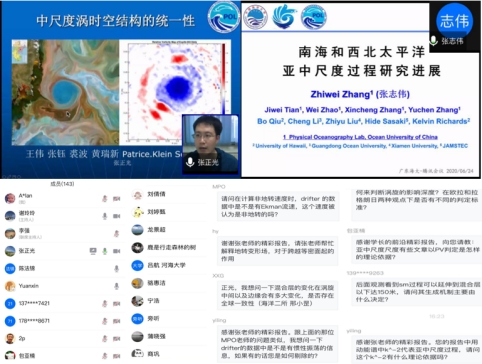Viewport: 482px width, 364px height.
Task: Click the screen-share icon next to 张正光
Action: (93, 251)
